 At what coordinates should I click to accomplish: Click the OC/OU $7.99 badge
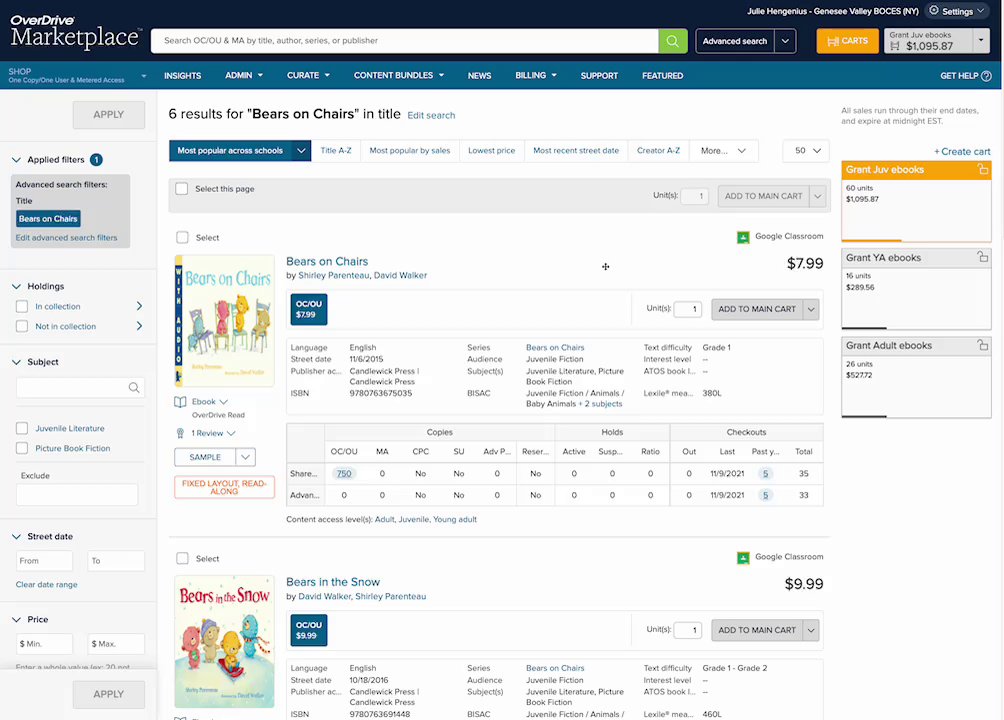(x=309, y=309)
